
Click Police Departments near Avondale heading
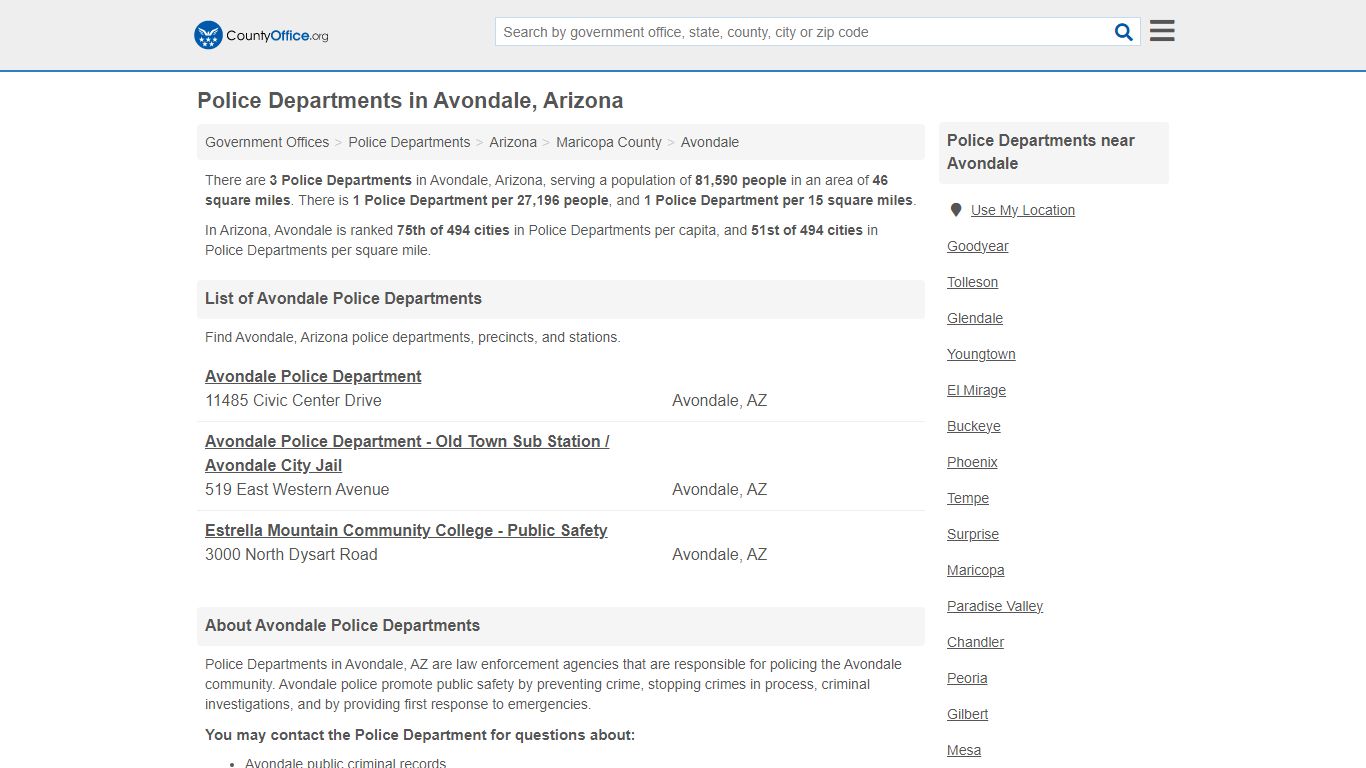coord(1041,152)
